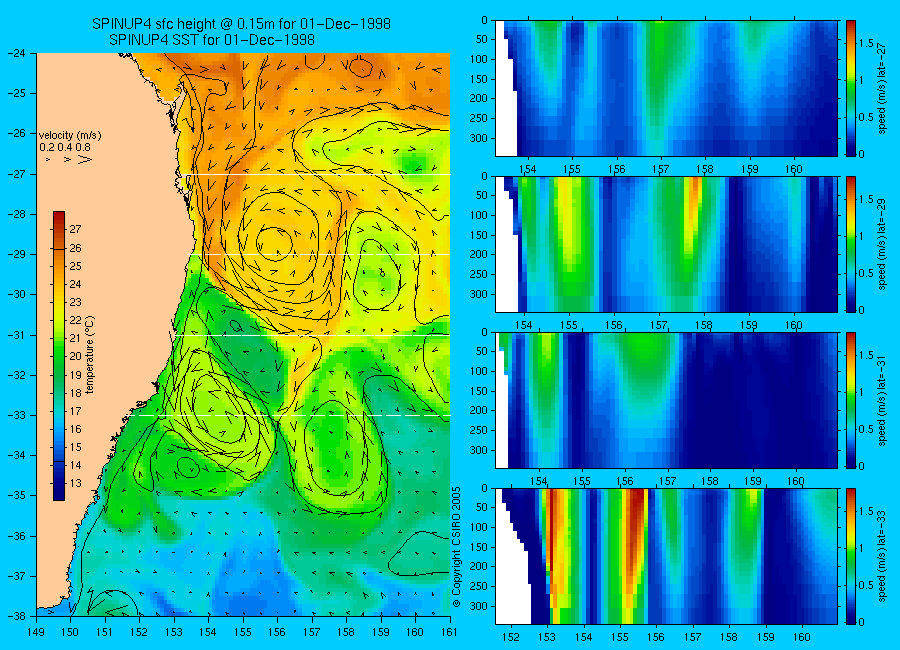Click the speed color bar for lat=-33
The height and width of the screenshot is (650, 900).
click(x=850, y=556)
